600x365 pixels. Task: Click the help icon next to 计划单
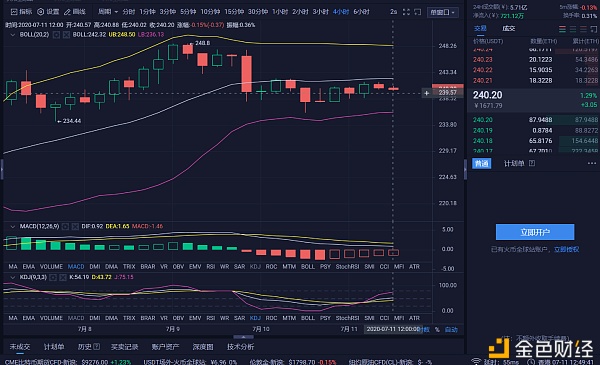coord(532,163)
